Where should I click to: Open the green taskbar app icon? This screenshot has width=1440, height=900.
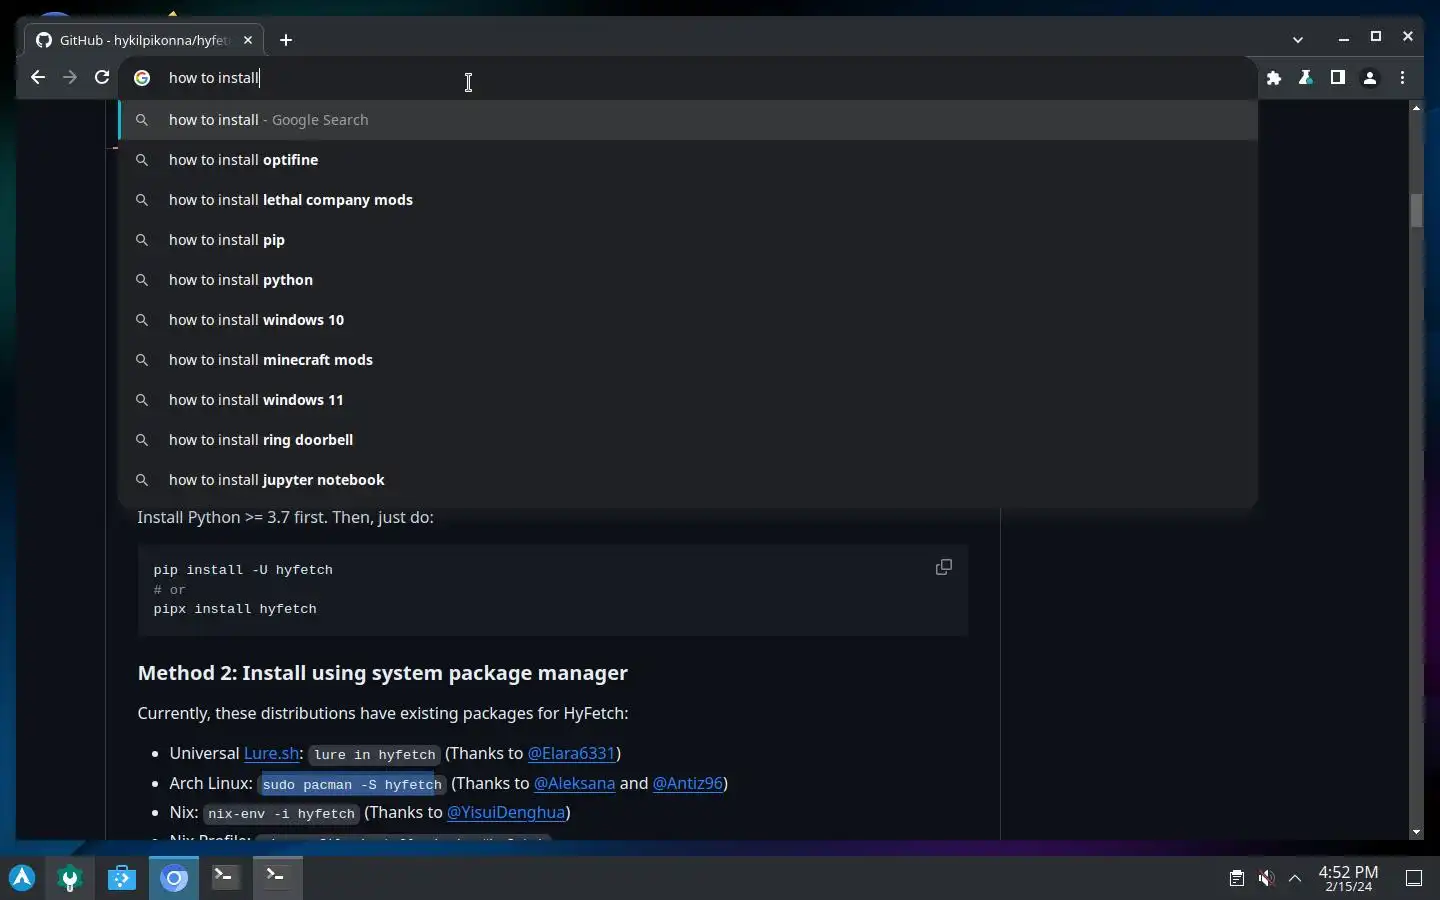[70, 878]
